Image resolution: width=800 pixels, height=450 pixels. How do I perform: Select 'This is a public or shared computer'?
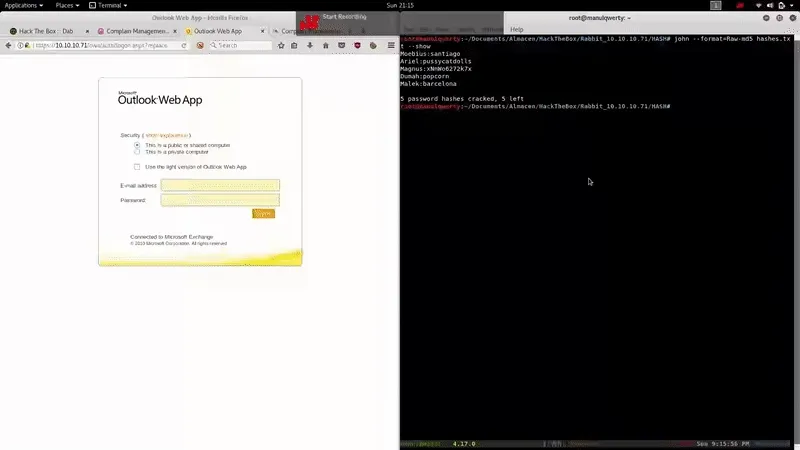137,145
